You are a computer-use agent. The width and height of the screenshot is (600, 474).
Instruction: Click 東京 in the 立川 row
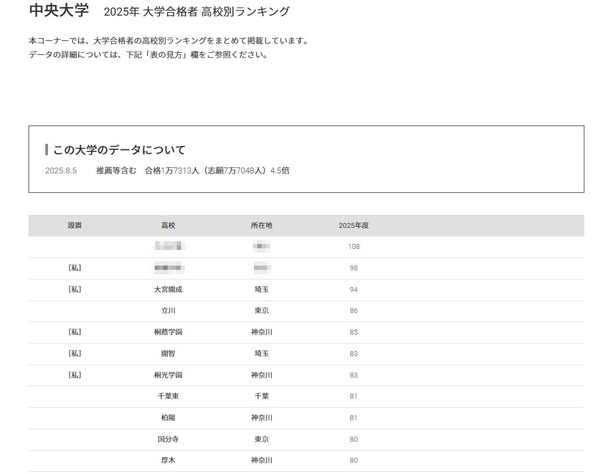click(x=262, y=311)
